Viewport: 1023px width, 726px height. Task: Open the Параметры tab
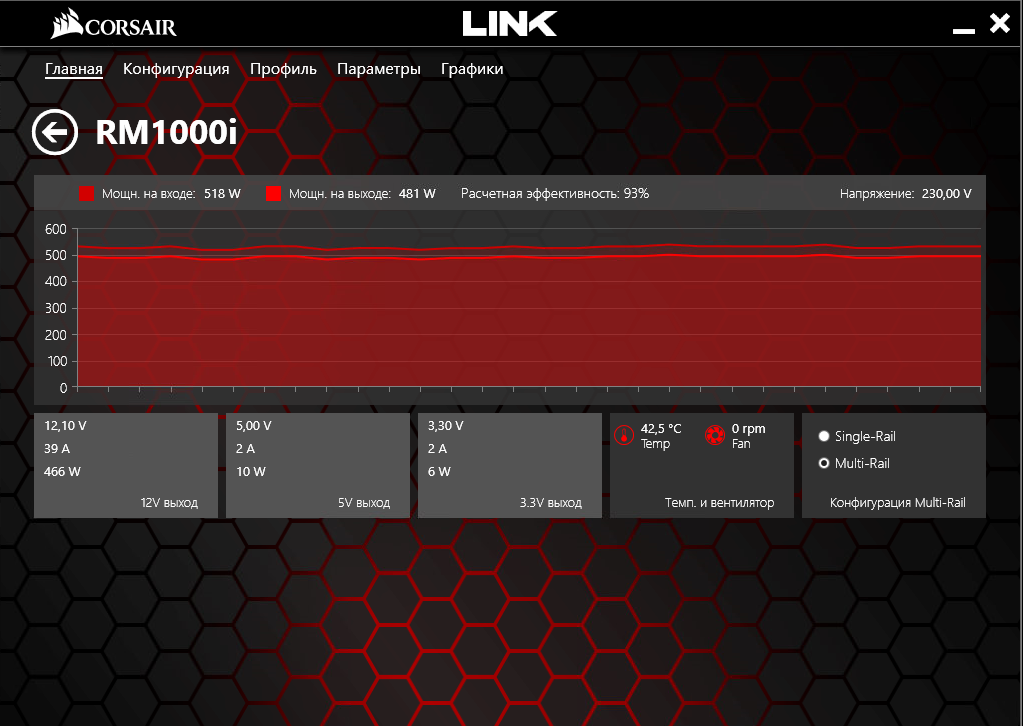pos(378,69)
